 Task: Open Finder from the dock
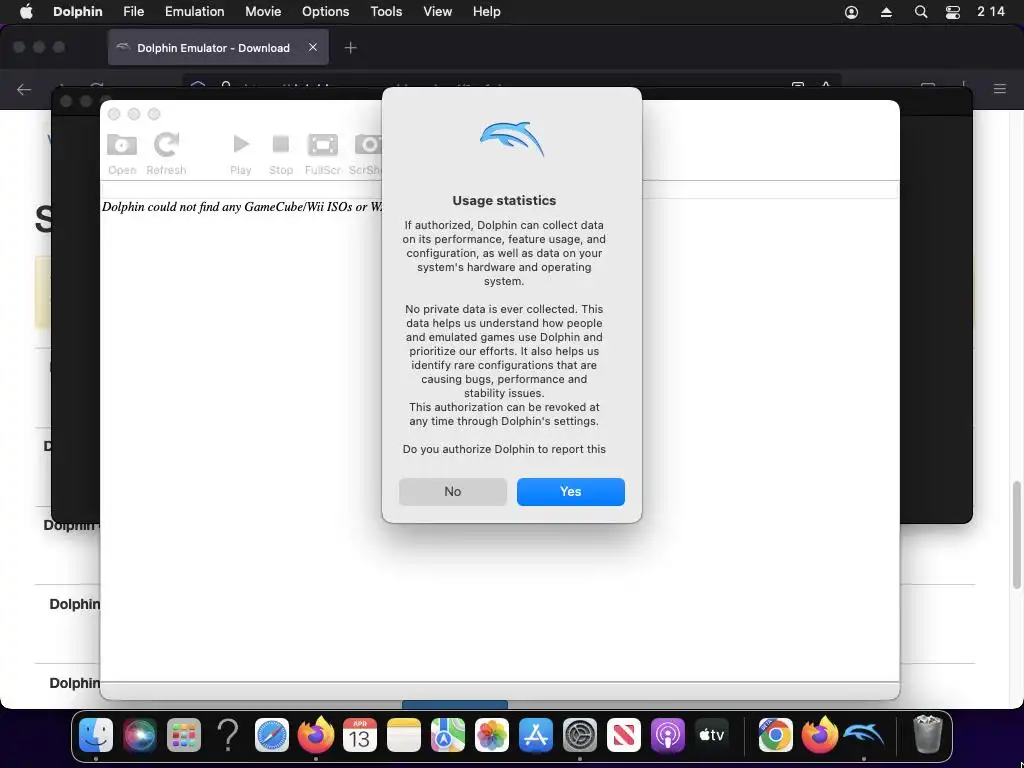[96, 735]
